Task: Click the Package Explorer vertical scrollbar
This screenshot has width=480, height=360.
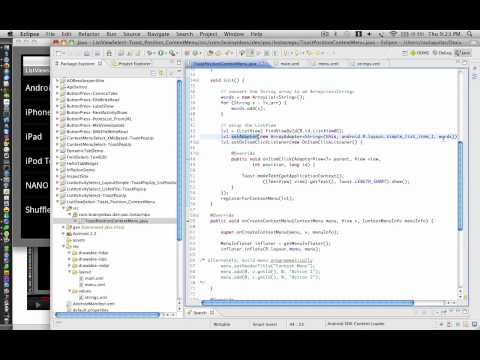Action: (x=179, y=160)
